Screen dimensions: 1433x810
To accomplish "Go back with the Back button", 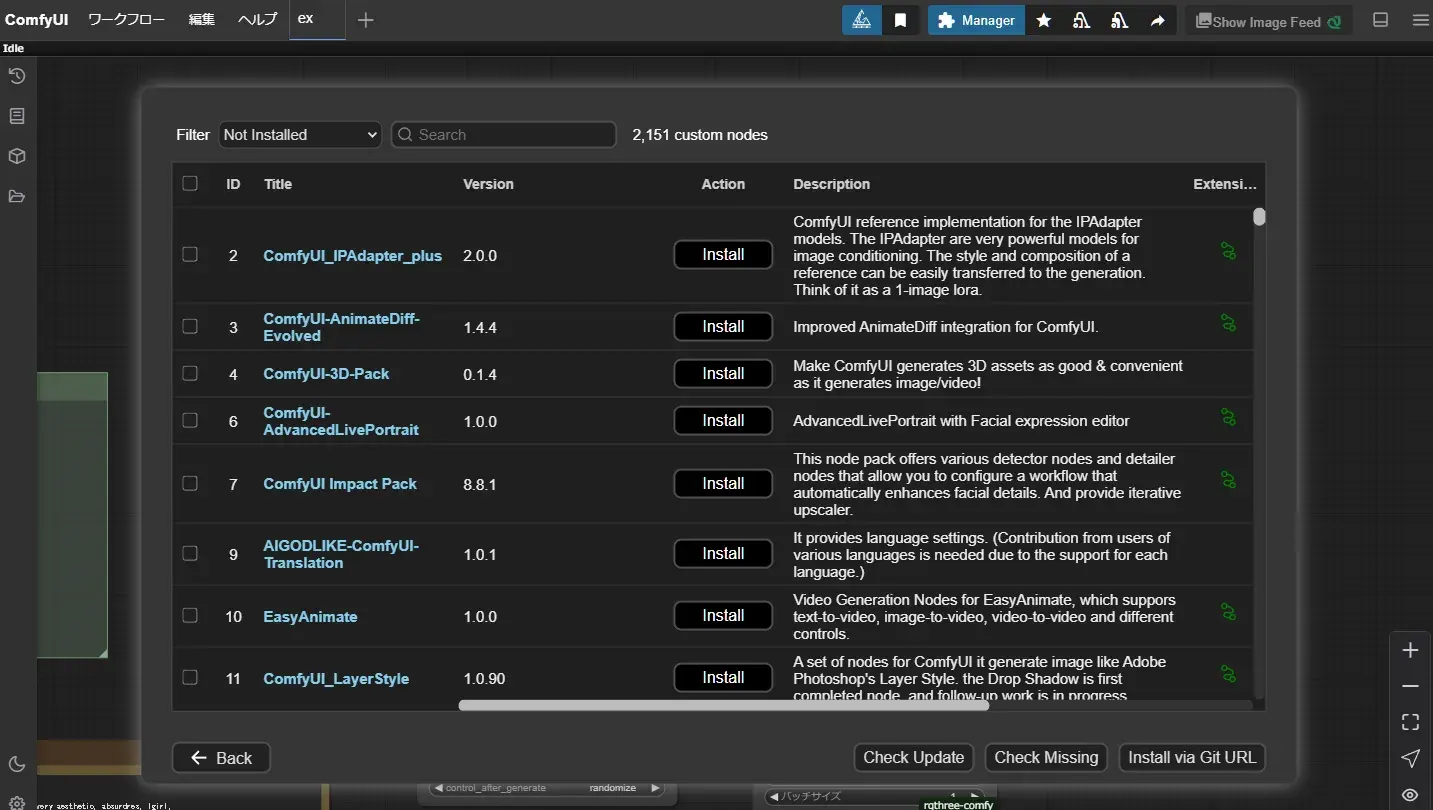I will [x=221, y=758].
